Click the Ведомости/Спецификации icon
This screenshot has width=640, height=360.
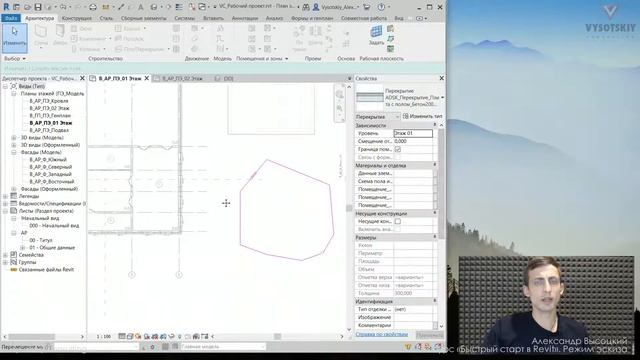(13, 204)
